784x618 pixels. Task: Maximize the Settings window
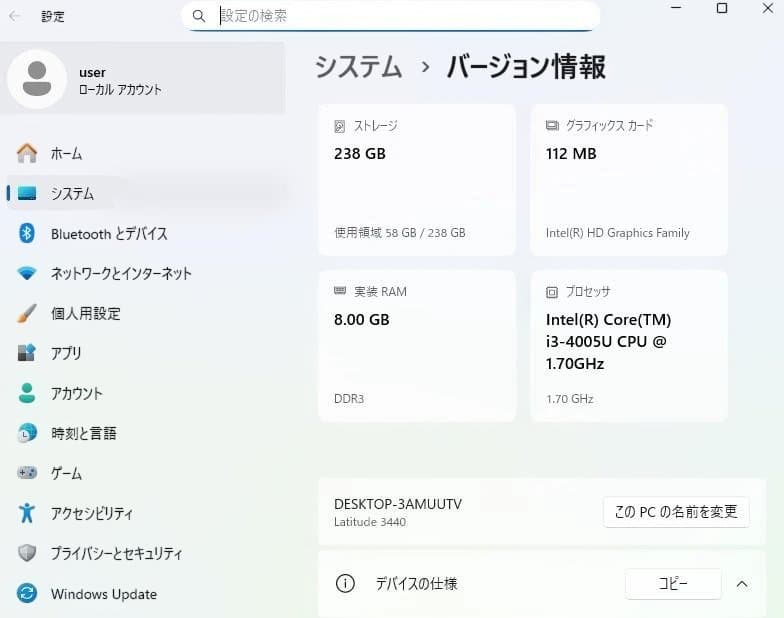click(x=722, y=8)
